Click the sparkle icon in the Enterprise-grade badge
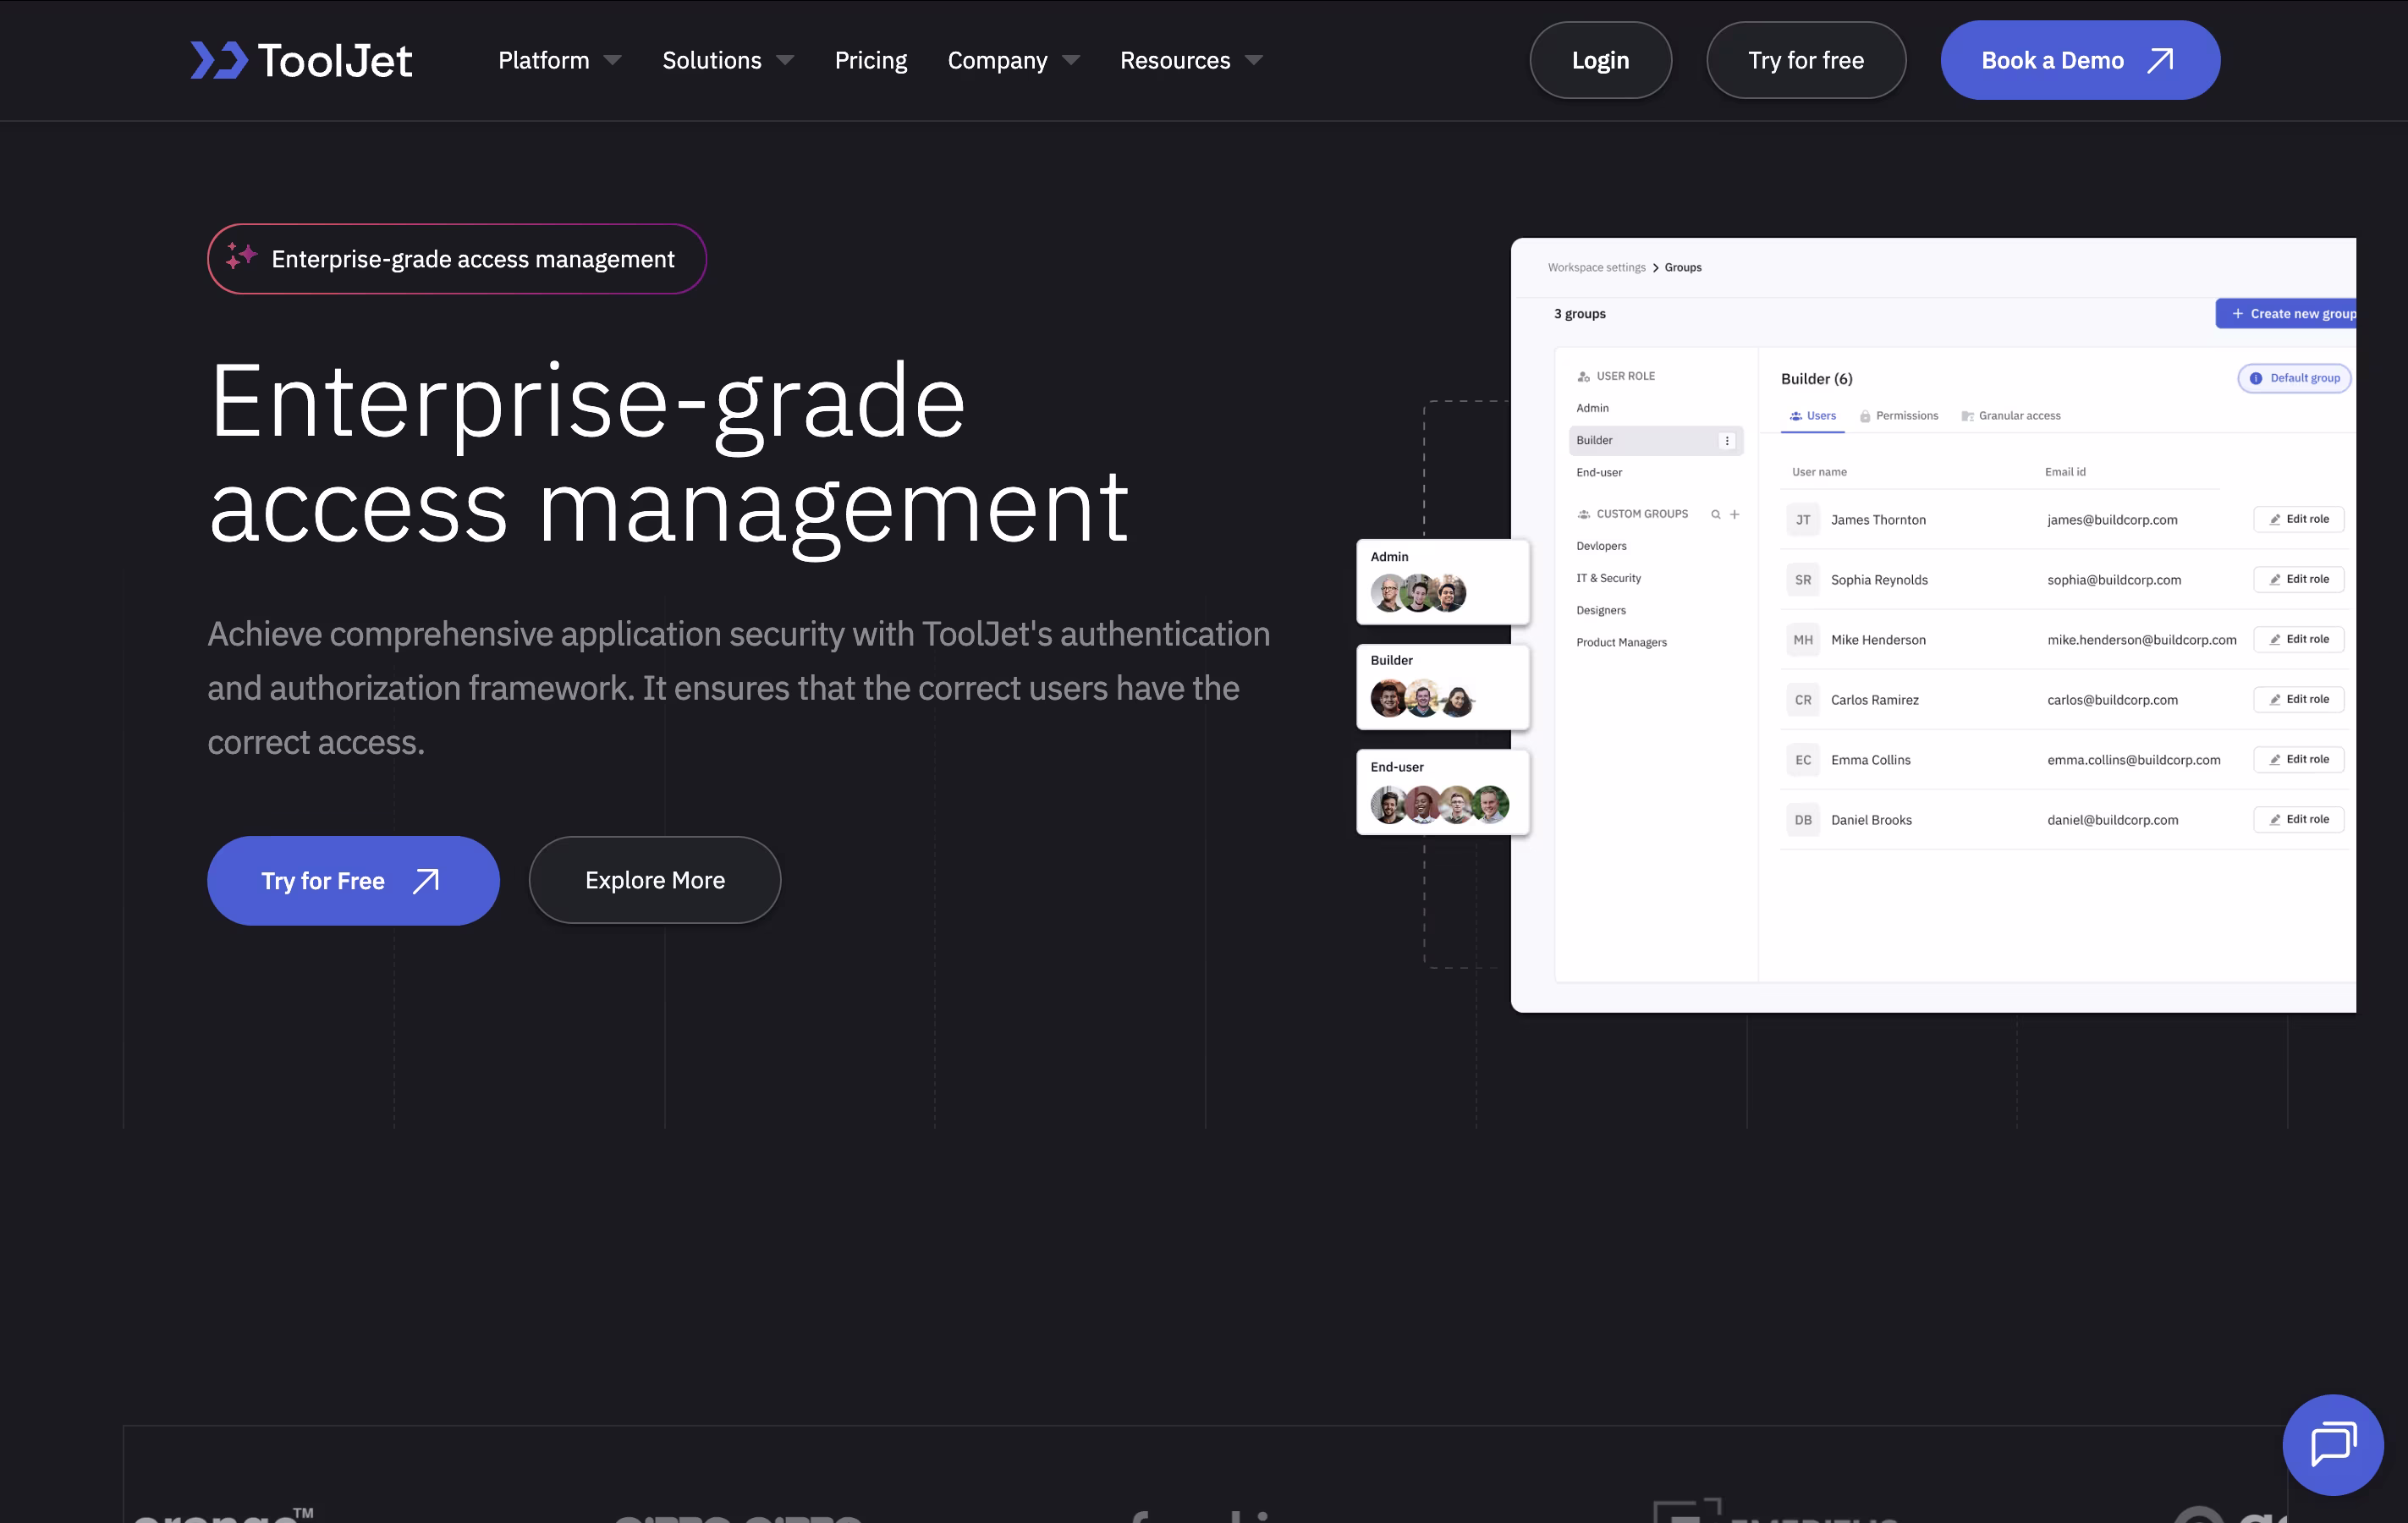The image size is (2408, 1523). [x=241, y=257]
